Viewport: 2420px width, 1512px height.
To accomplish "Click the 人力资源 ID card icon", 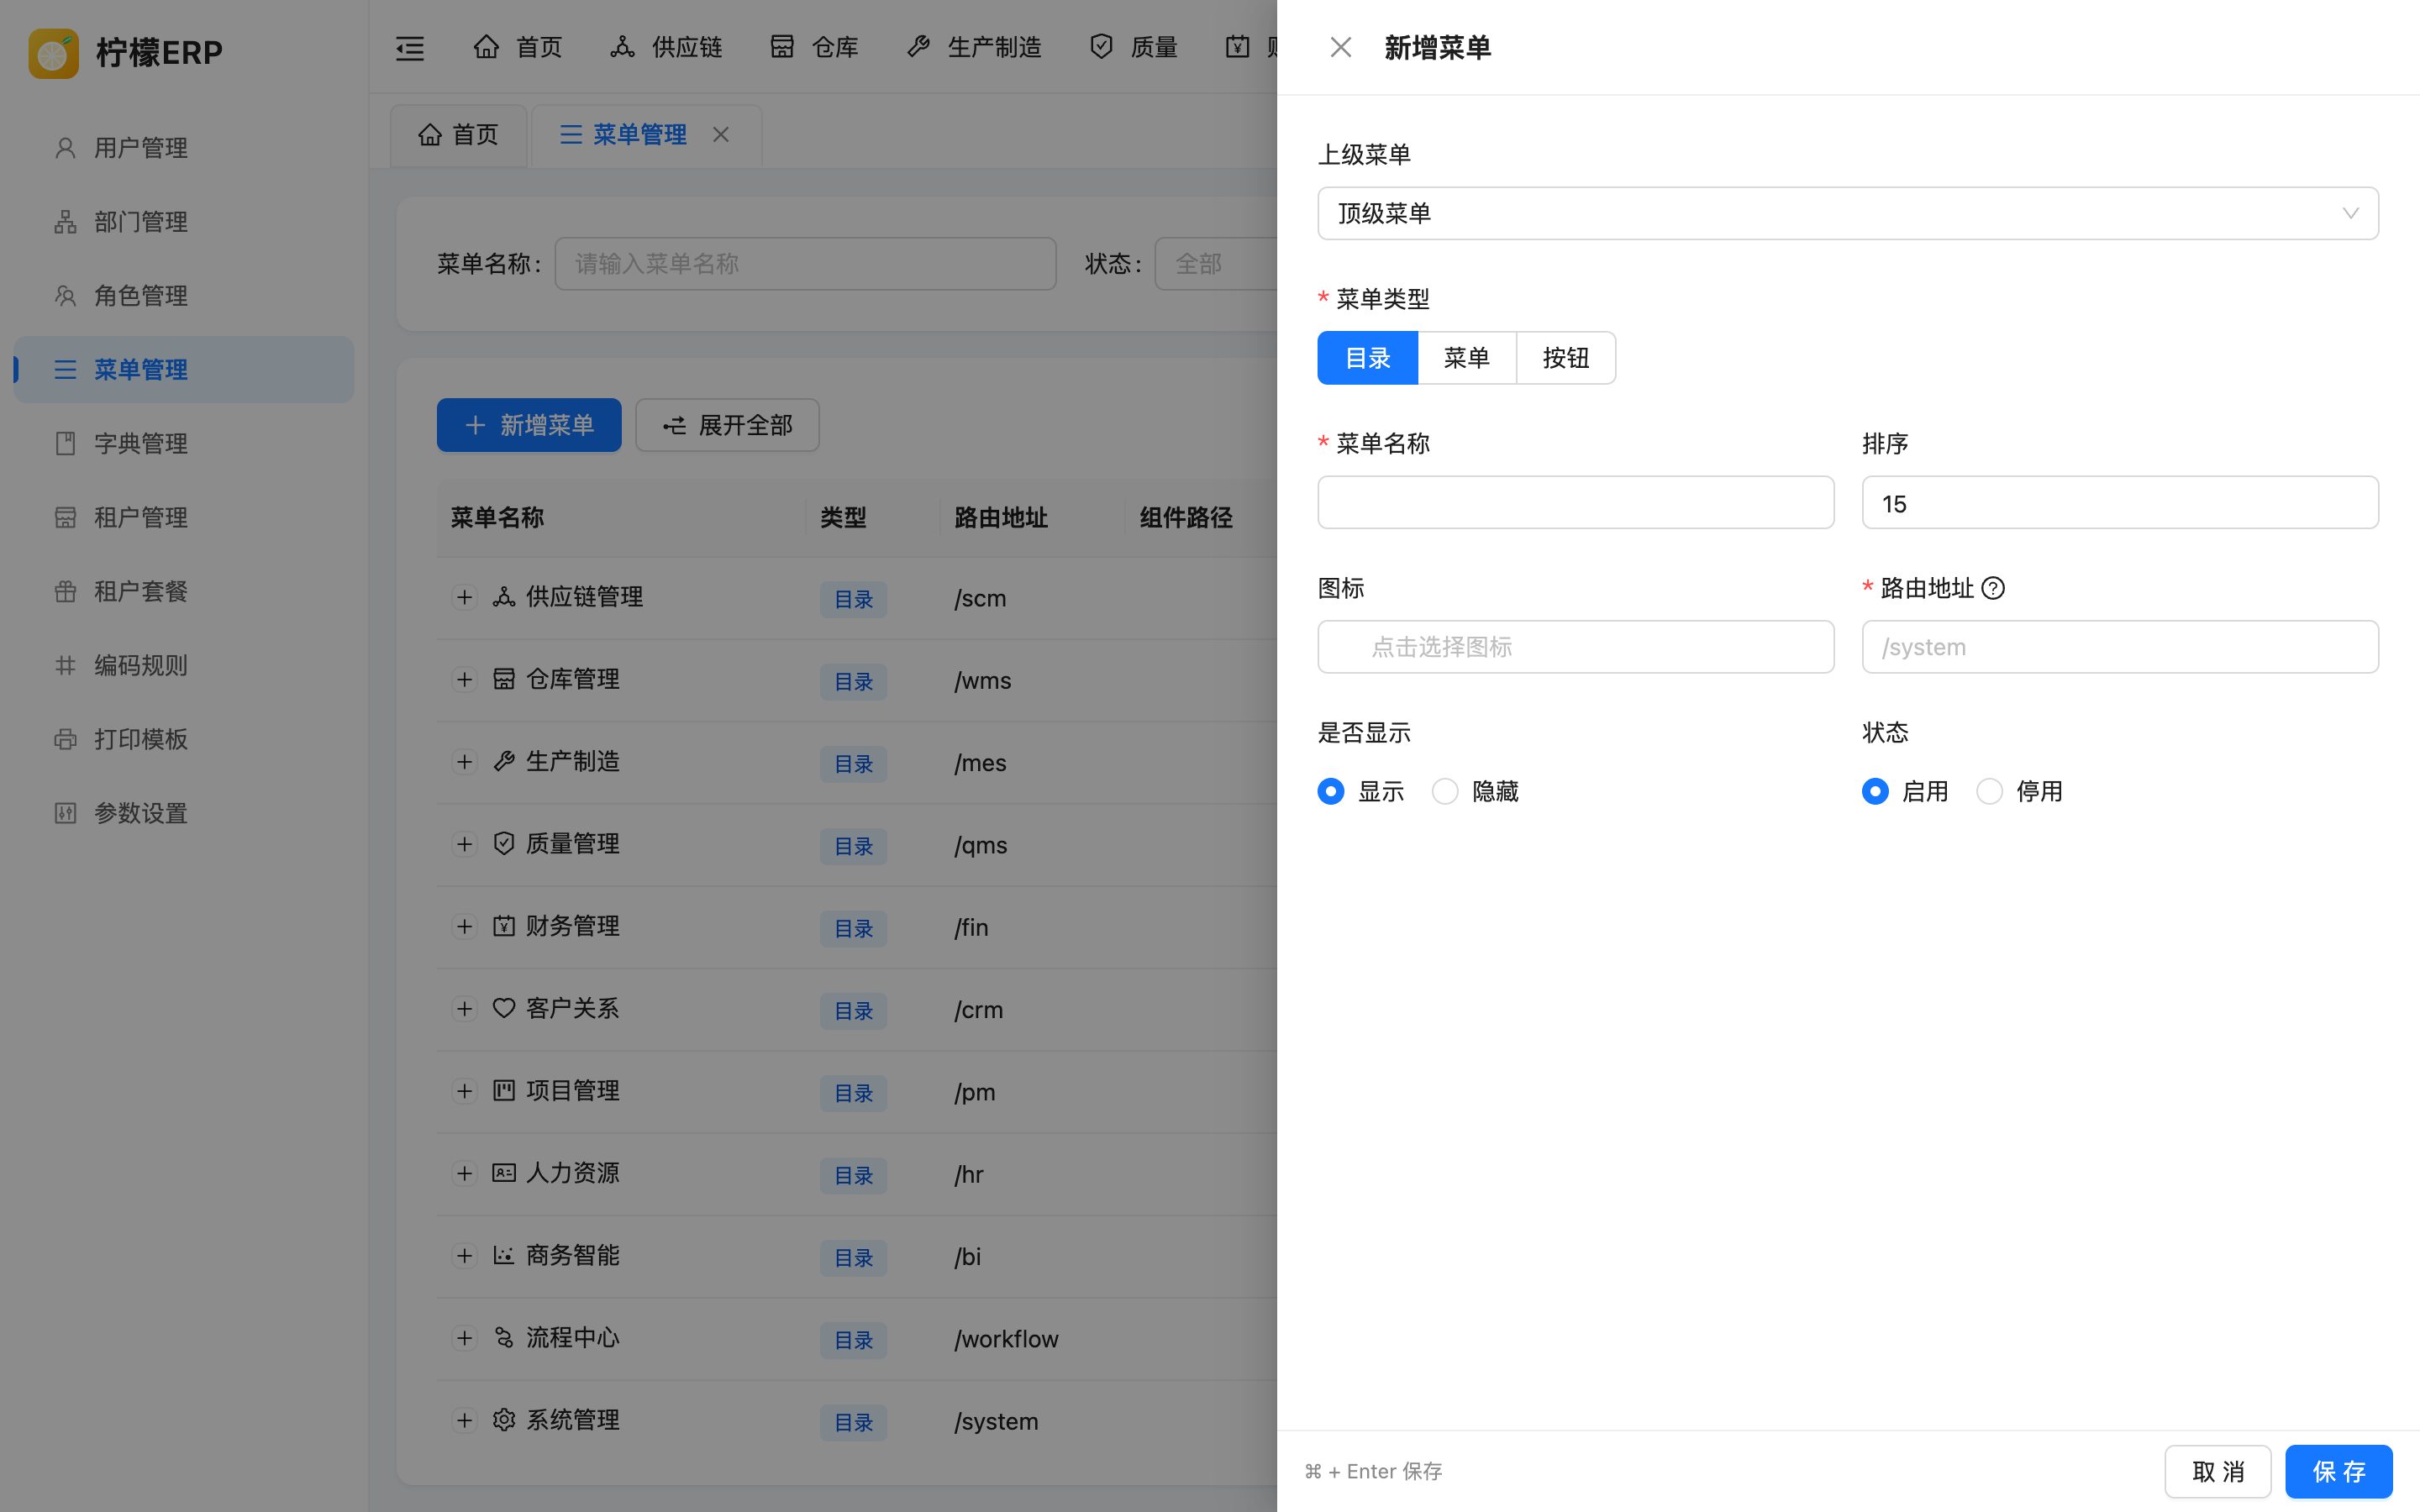I will click(504, 1173).
